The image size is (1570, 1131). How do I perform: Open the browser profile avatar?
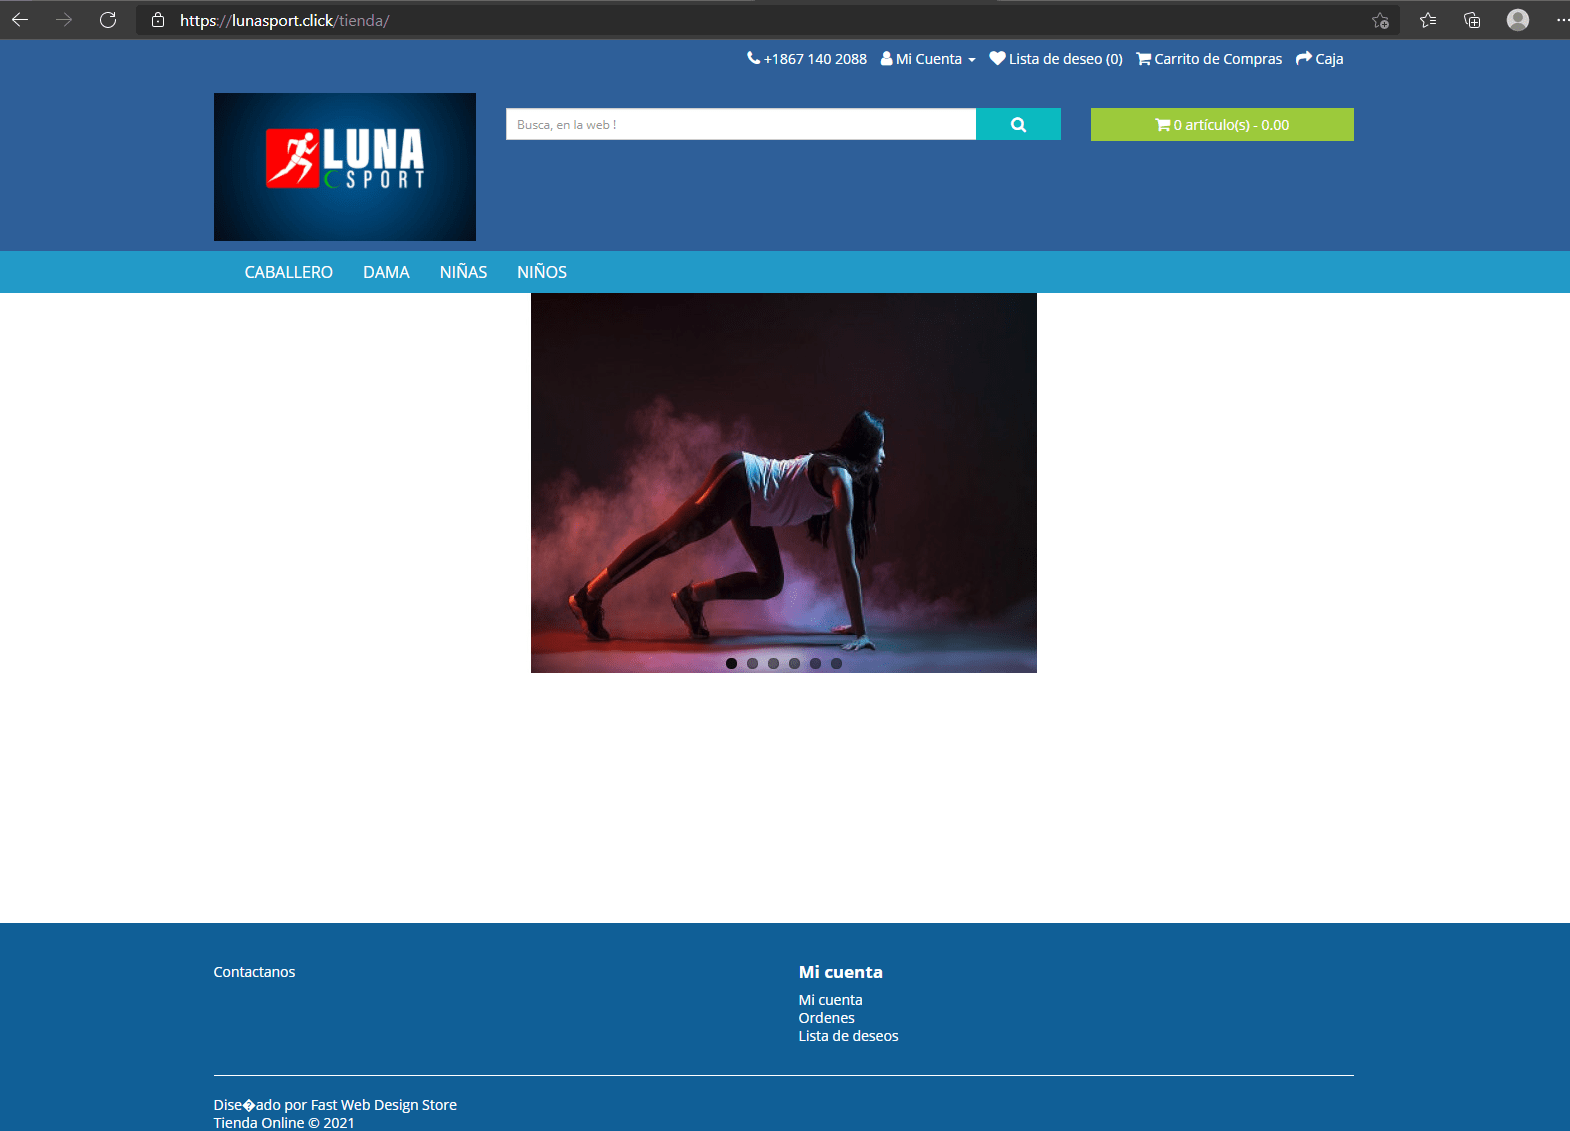pyautogui.click(x=1518, y=20)
